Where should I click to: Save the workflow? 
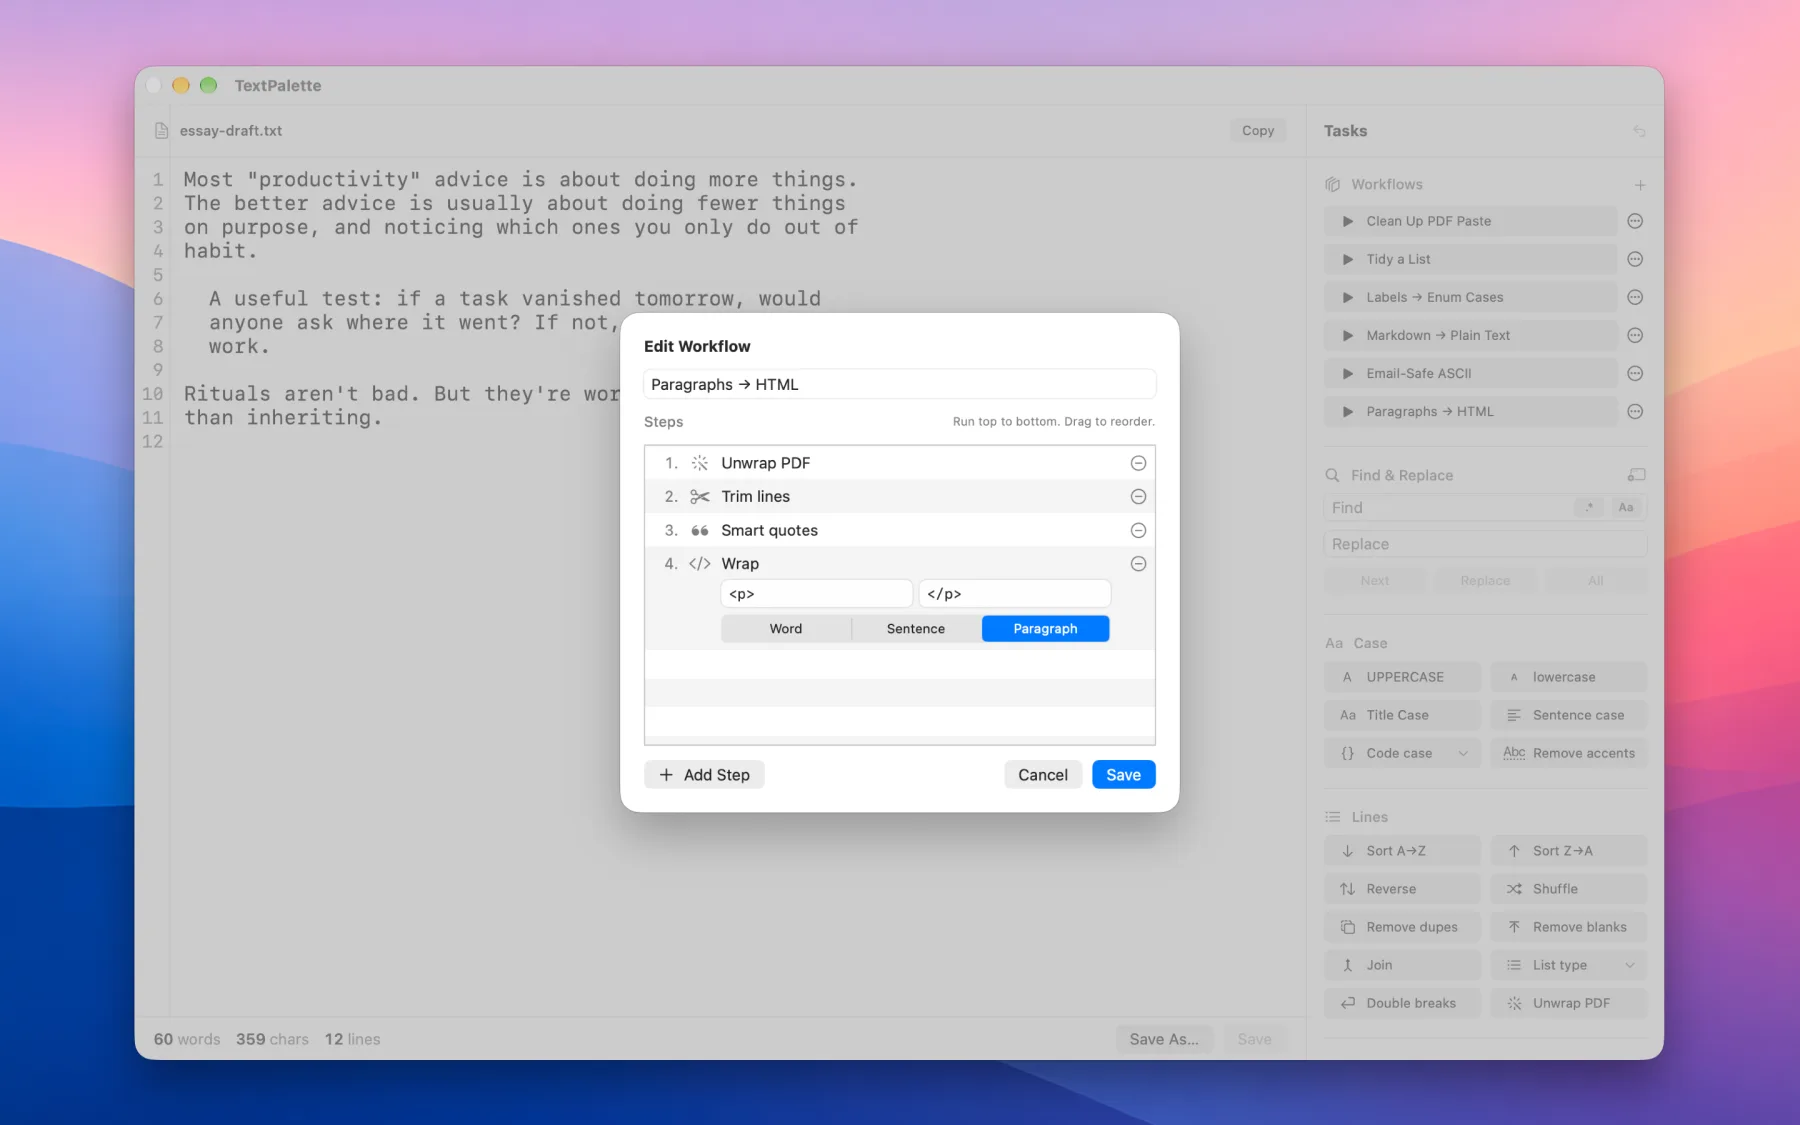click(1123, 775)
